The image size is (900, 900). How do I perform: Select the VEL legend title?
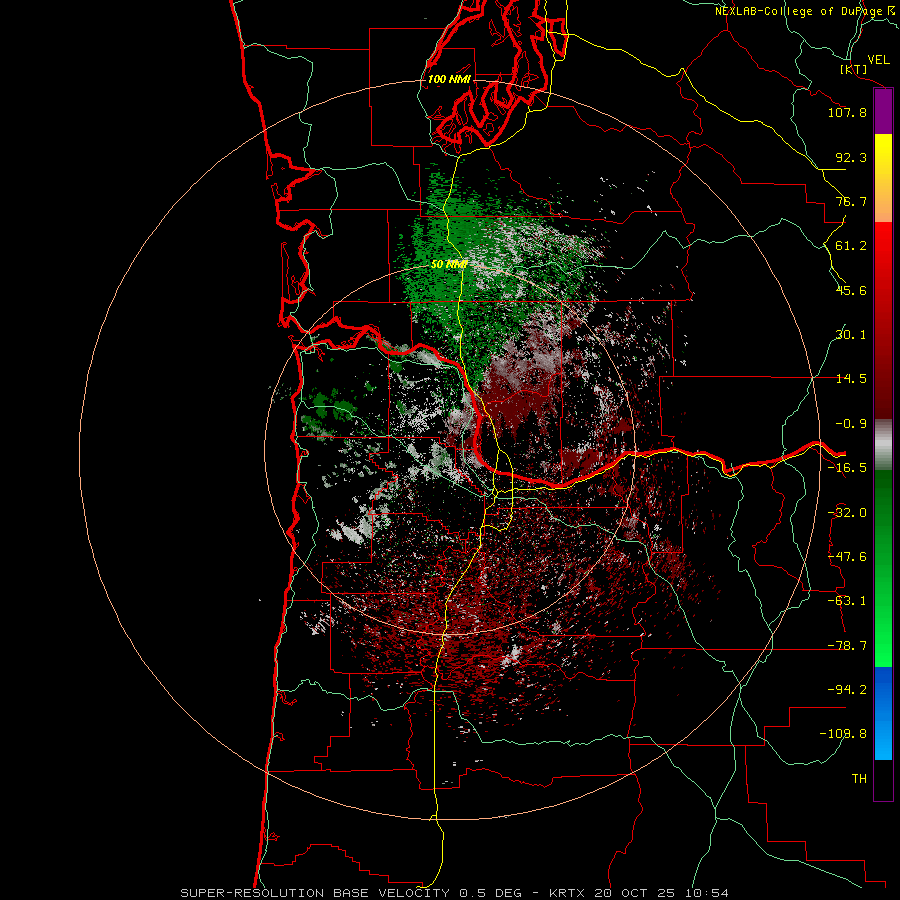pyautogui.click(x=878, y=60)
